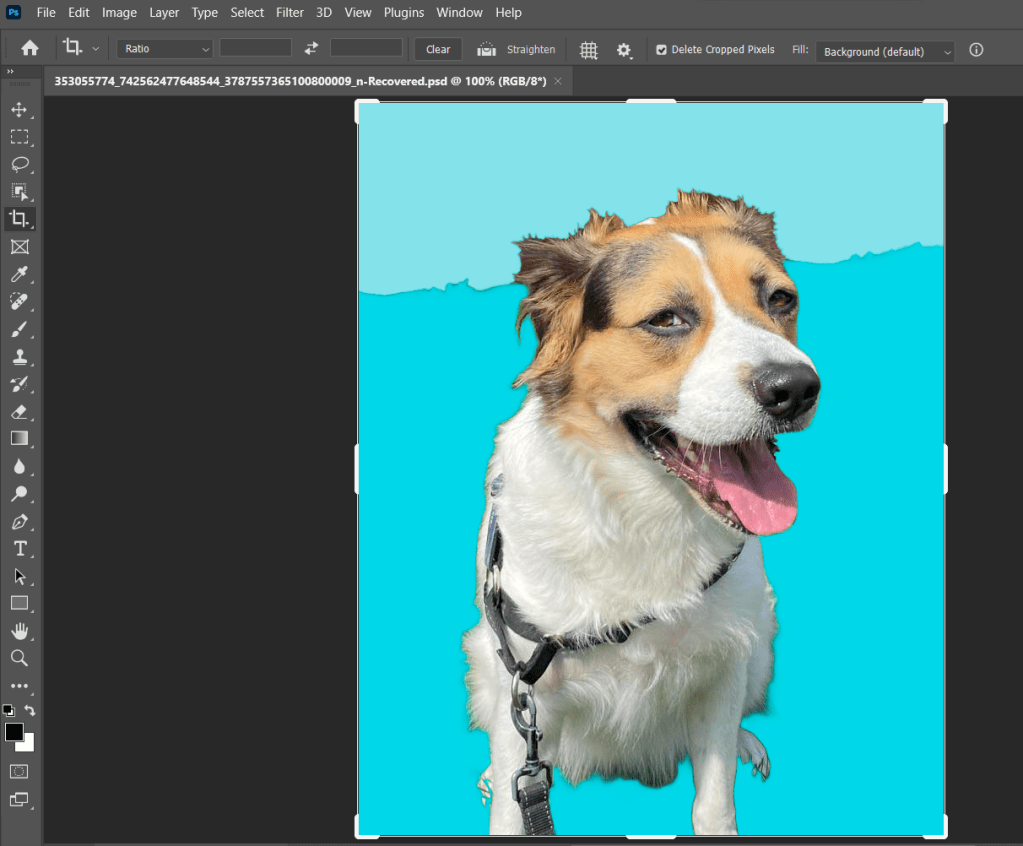The width and height of the screenshot is (1023, 846).
Task: Select the Move tool
Action: (19, 109)
